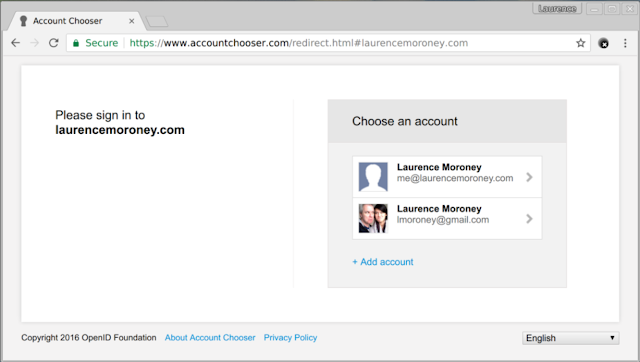Open the About Account Chooser link
The height and width of the screenshot is (362, 640).
210,338
